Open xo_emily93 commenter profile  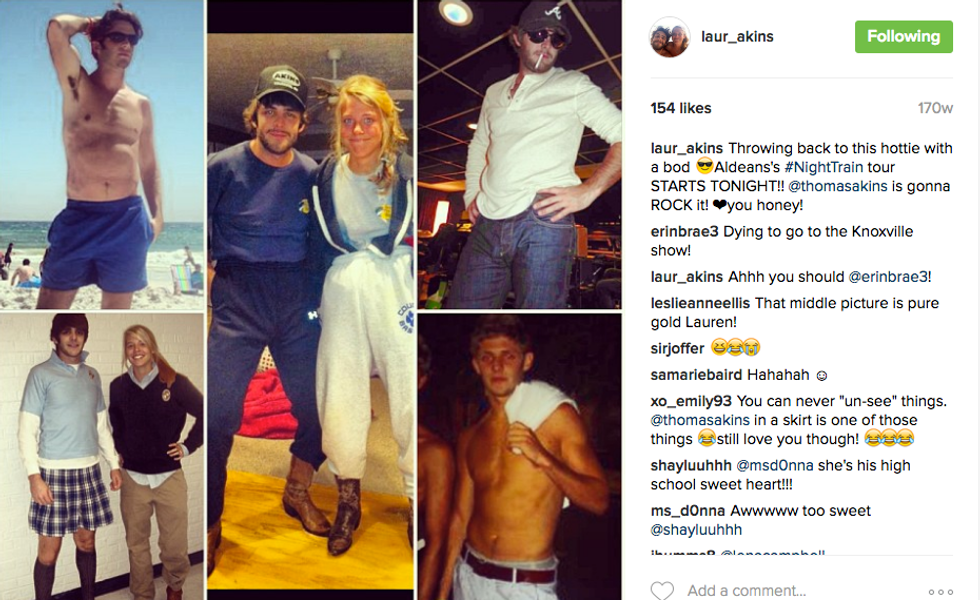pos(691,401)
